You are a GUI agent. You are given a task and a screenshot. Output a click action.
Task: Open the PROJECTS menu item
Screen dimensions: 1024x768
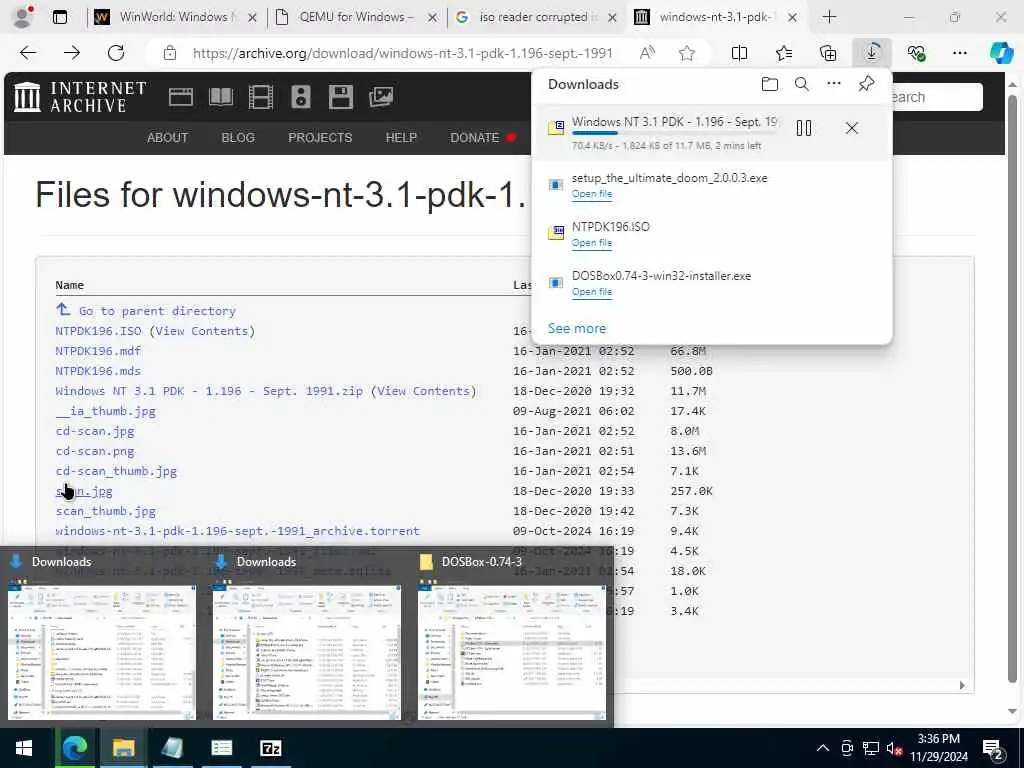(x=320, y=138)
